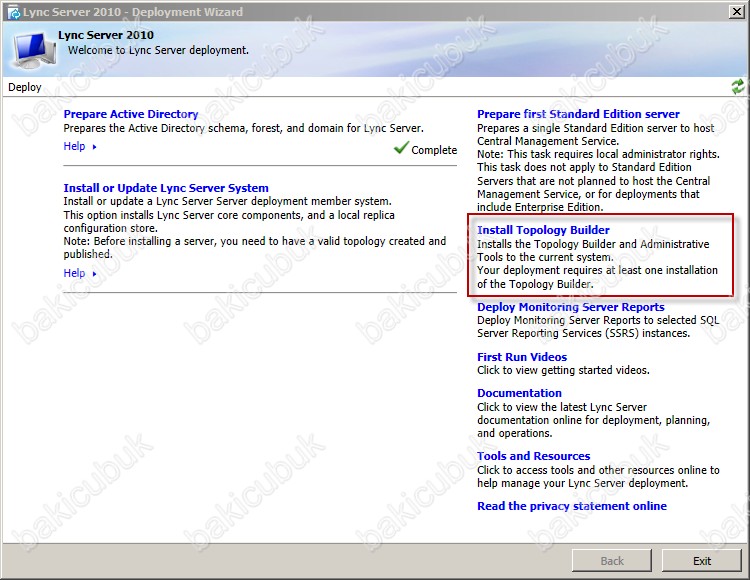This screenshot has width=750, height=580.
Task: Click the Lync Server computer icon in the header
Action: point(34,50)
